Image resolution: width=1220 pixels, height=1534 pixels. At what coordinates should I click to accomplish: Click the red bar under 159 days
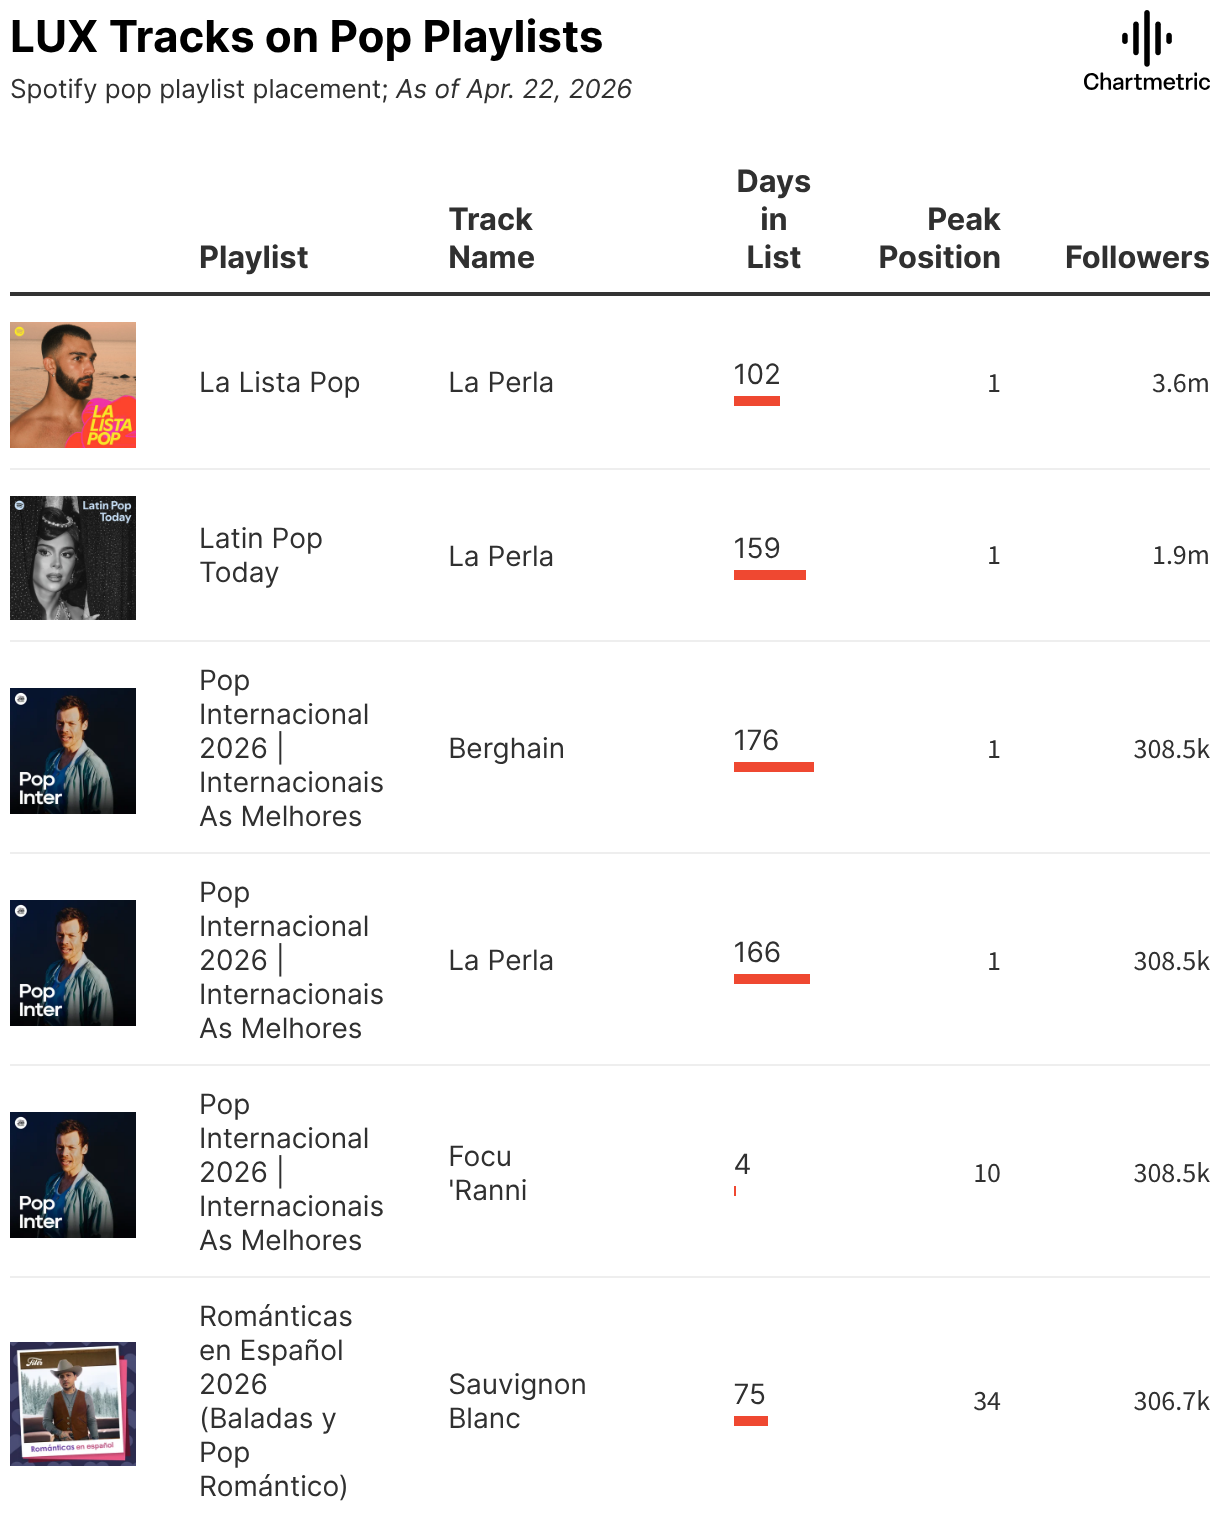pyautogui.click(x=769, y=575)
